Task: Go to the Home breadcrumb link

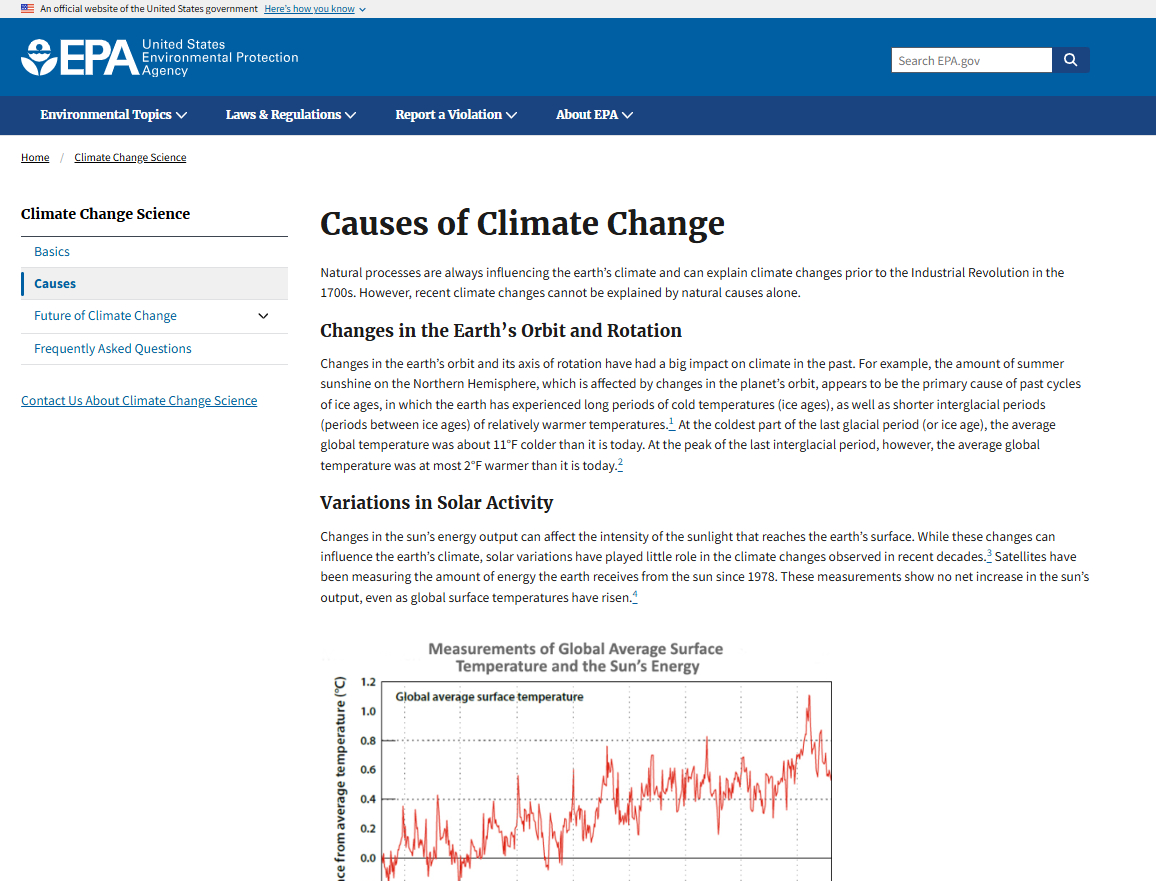Action: coord(35,158)
